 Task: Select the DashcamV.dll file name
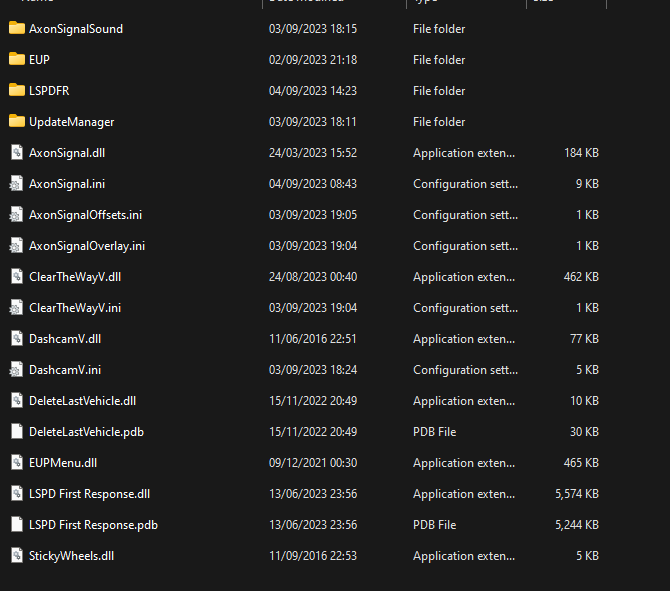click(65, 339)
